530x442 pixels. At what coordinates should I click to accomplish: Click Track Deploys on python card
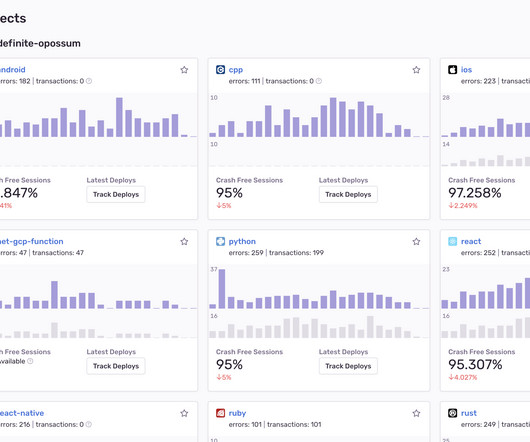point(348,366)
